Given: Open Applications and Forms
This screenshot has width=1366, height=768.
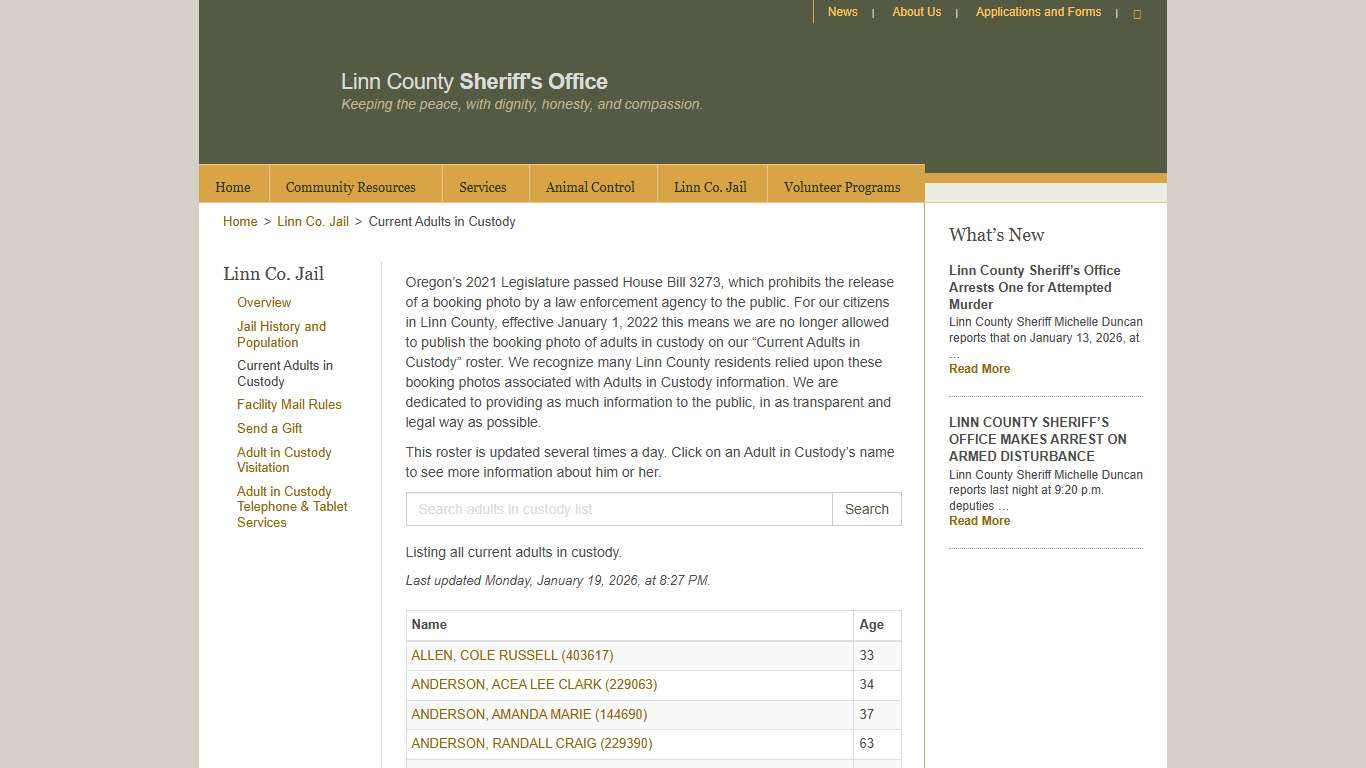Looking at the screenshot, I should [x=1038, y=12].
